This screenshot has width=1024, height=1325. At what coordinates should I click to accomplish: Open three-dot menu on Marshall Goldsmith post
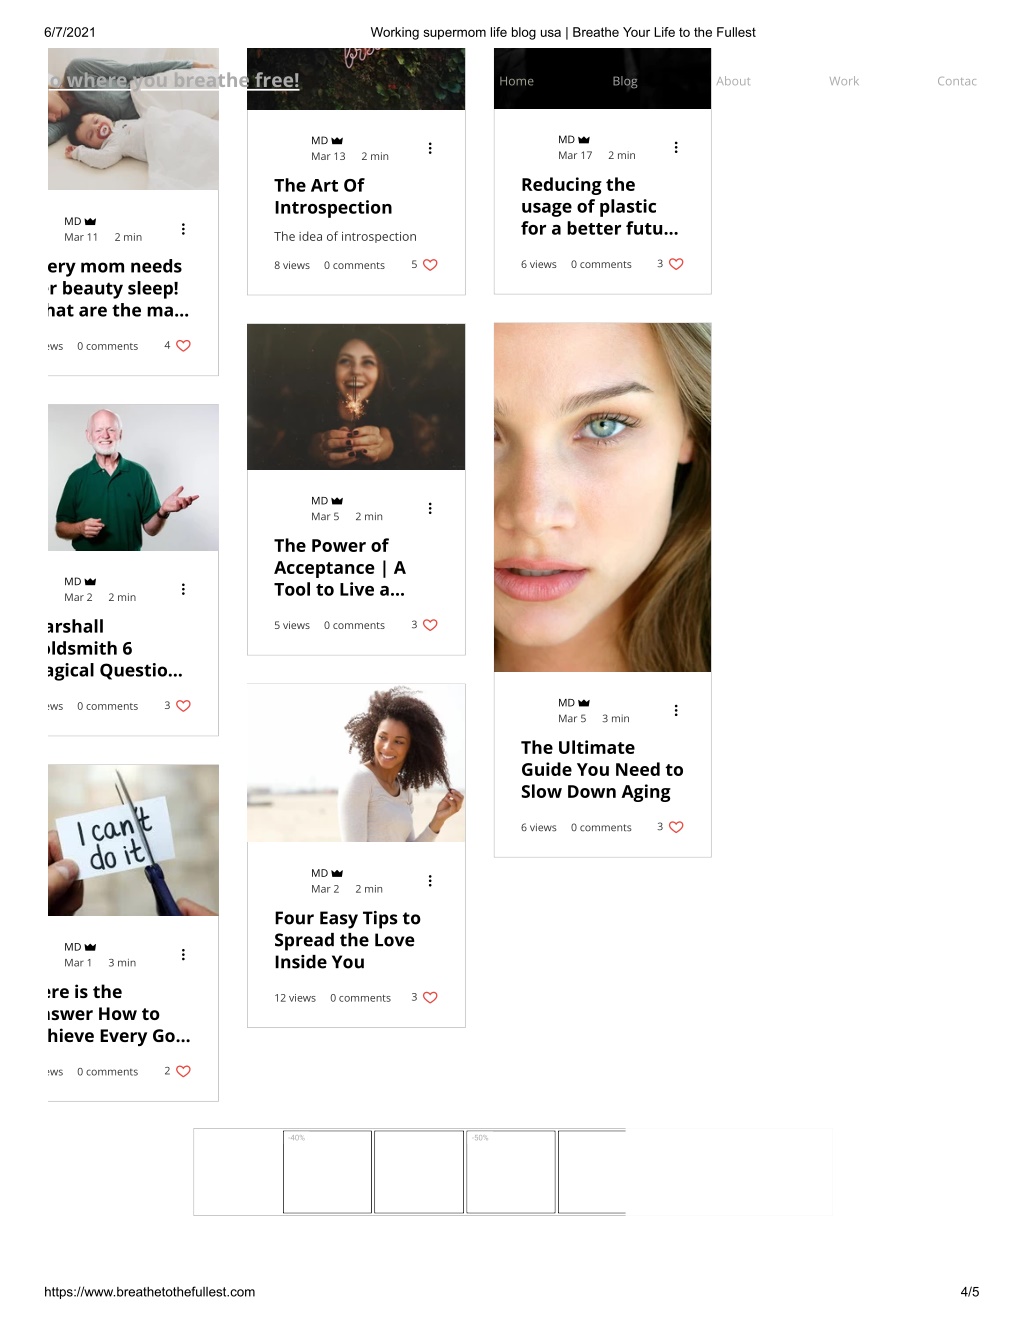[x=183, y=589]
